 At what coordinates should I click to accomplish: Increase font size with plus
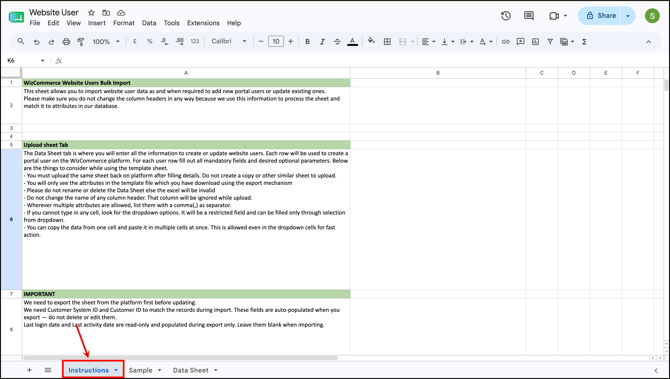[291, 41]
